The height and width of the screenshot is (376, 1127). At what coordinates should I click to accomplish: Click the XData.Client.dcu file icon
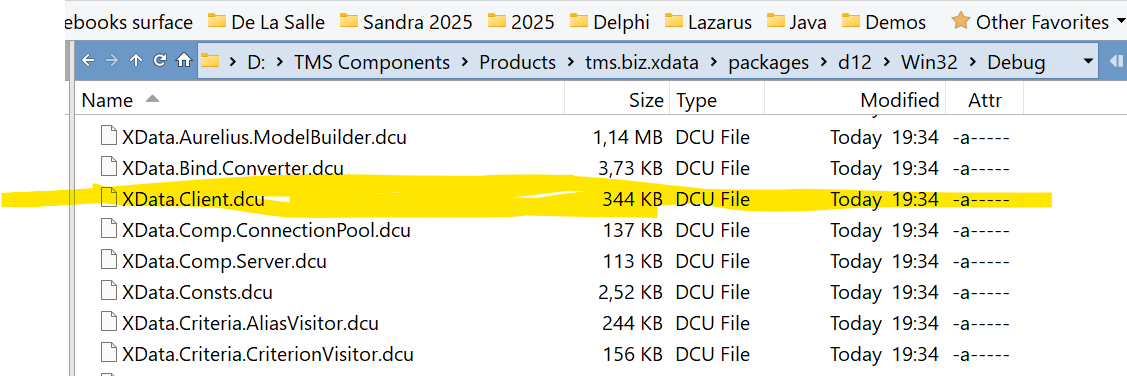[108, 198]
